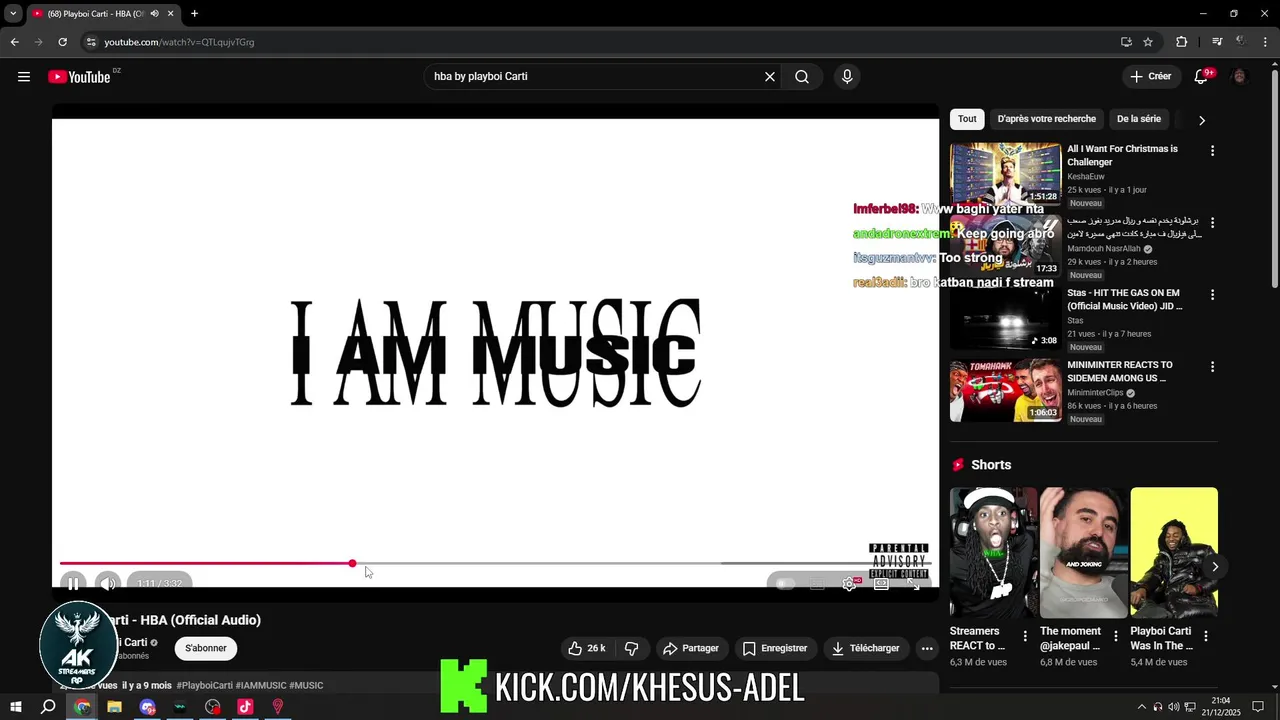
Task: Open player settings gear
Action: 849,584
